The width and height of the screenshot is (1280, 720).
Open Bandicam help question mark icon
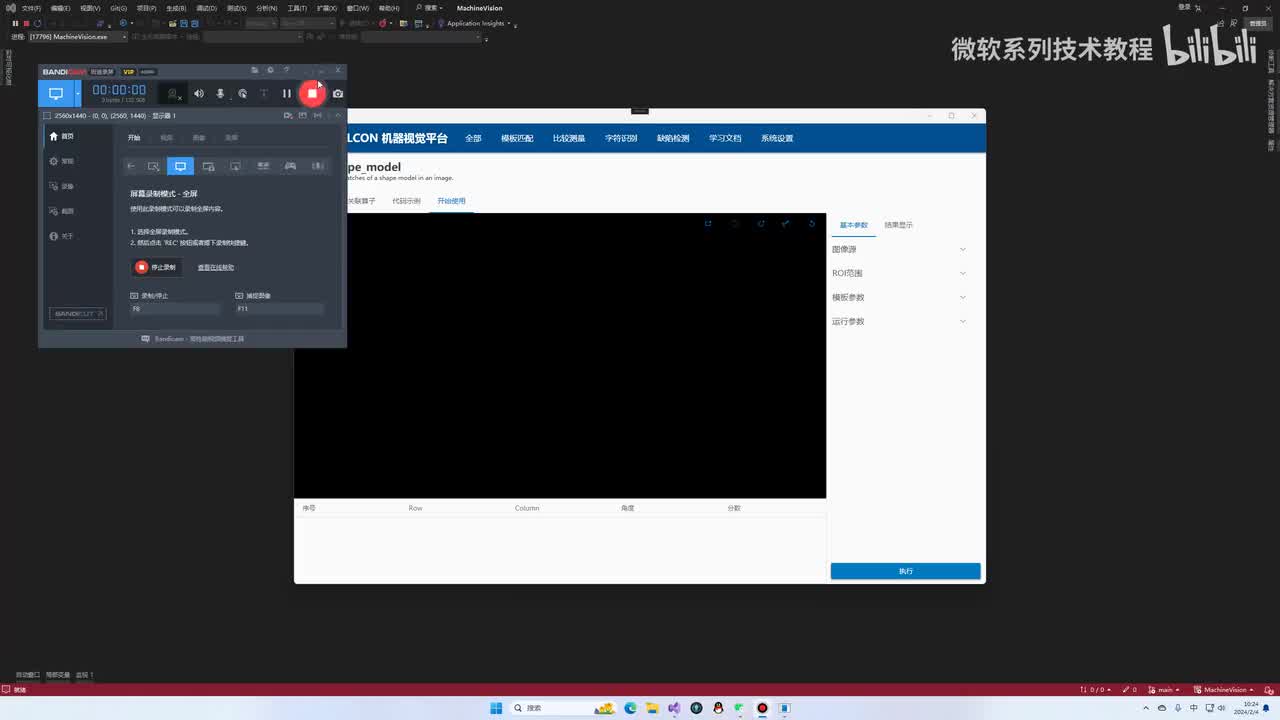(x=286, y=70)
